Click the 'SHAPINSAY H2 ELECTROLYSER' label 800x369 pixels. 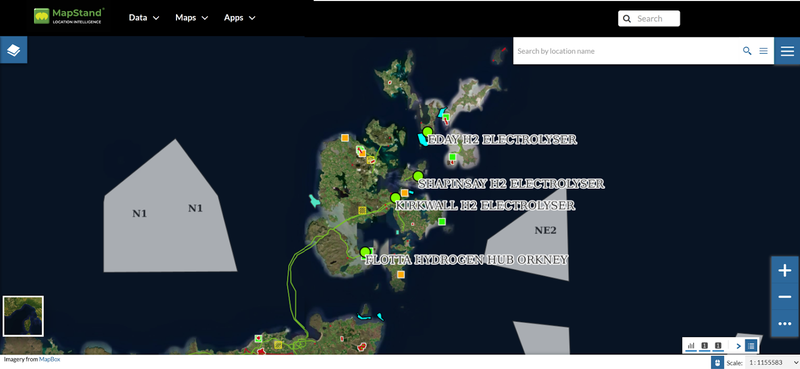[511, 183]
